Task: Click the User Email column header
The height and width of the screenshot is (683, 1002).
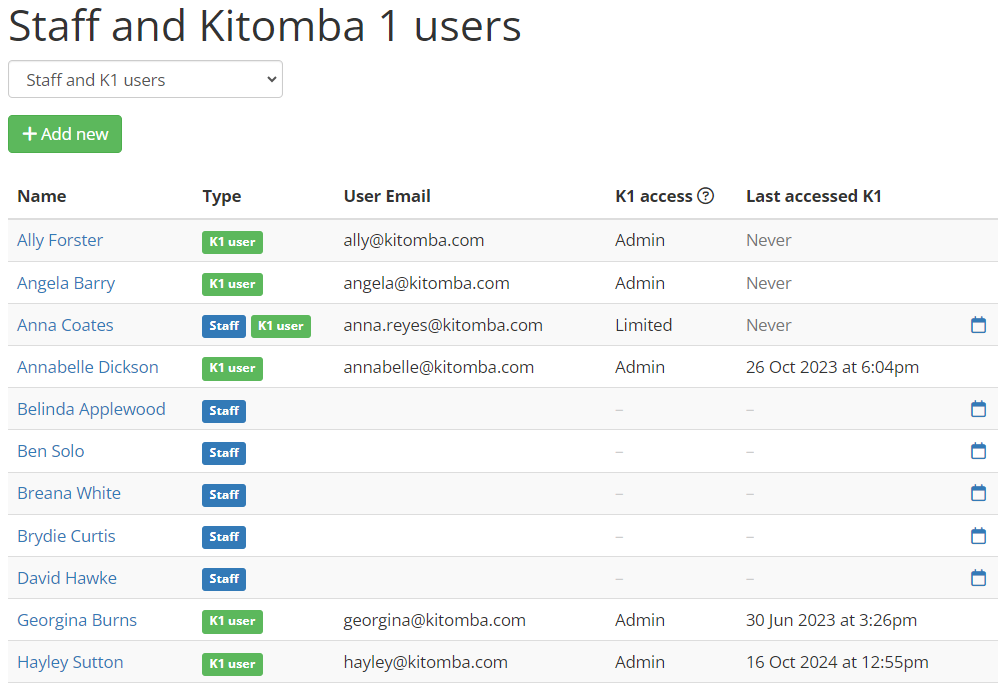Action: click(387, 196)
